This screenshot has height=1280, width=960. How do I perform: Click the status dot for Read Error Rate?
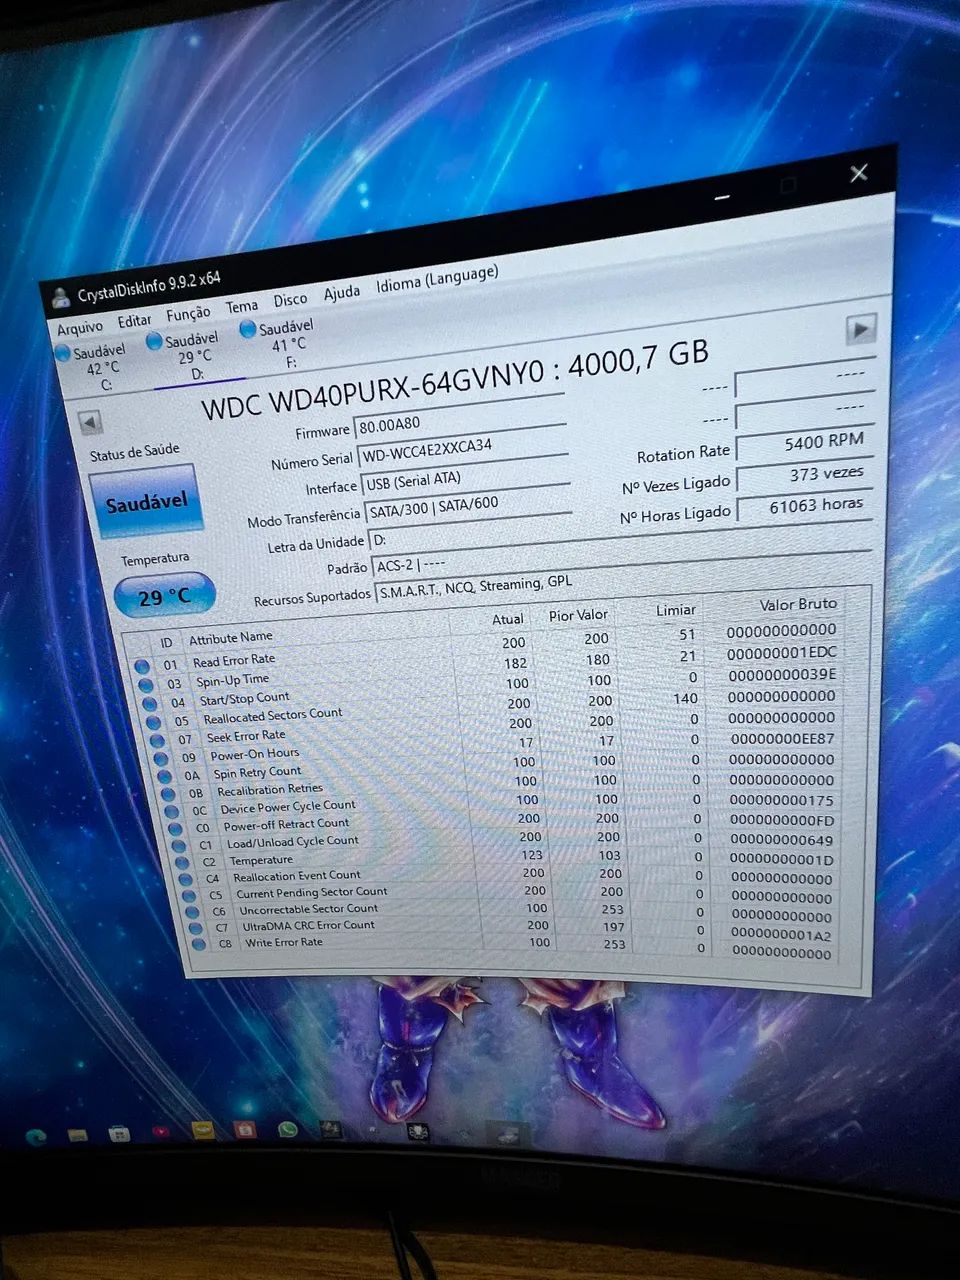click(x=142, y=666)
